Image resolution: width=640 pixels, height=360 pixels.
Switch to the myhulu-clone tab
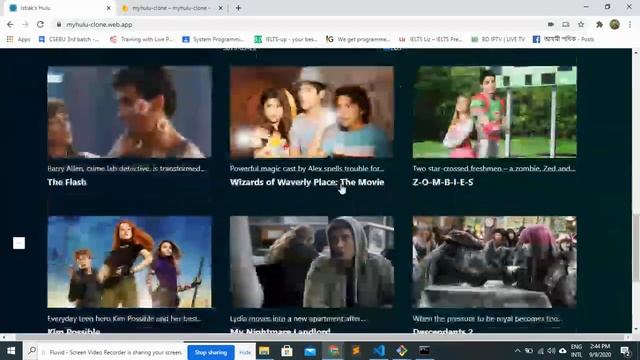point(171,8)
